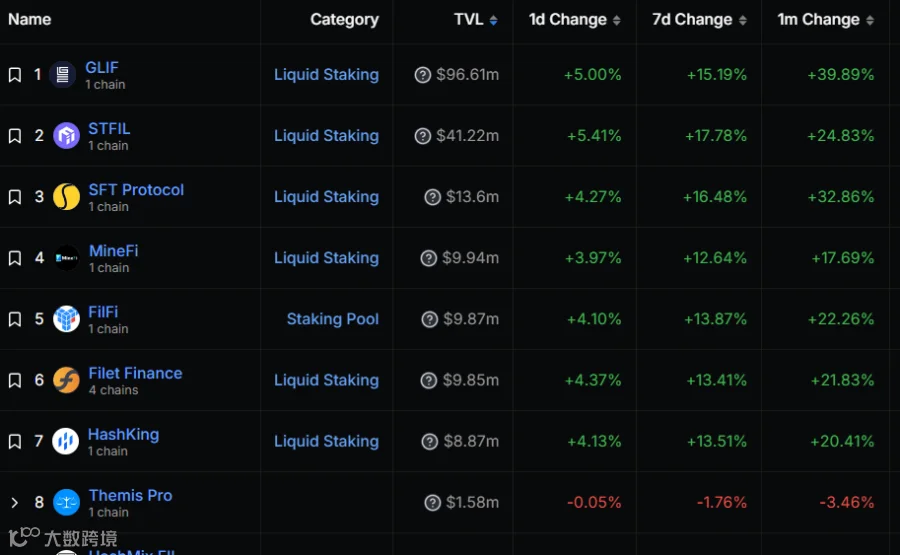Click the SFT Protocol yellow logo
900x555 pixels.
(x=66, y=197)
